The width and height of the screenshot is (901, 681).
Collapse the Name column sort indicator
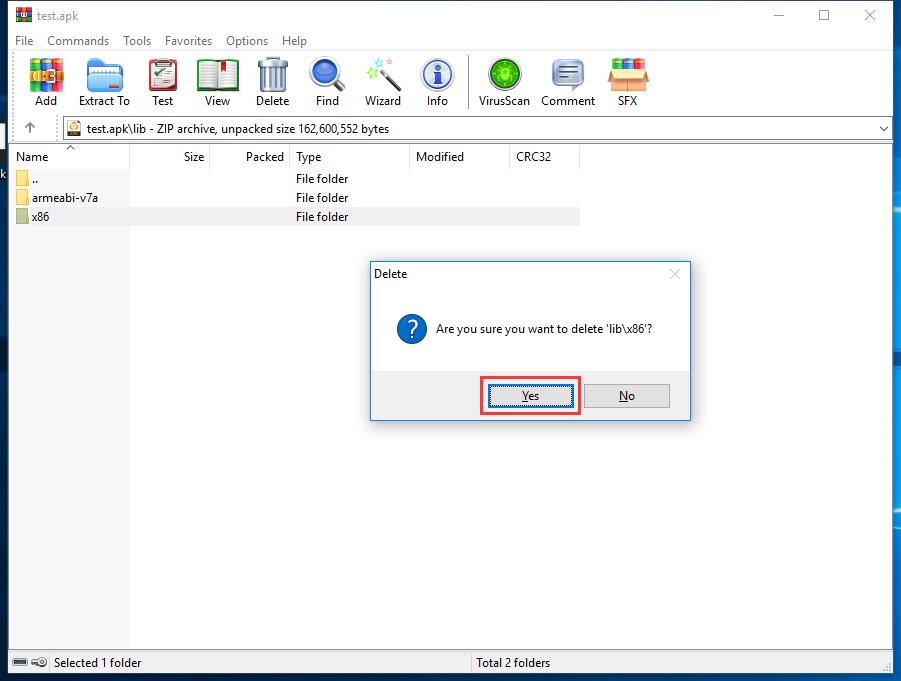pos(69,147)
